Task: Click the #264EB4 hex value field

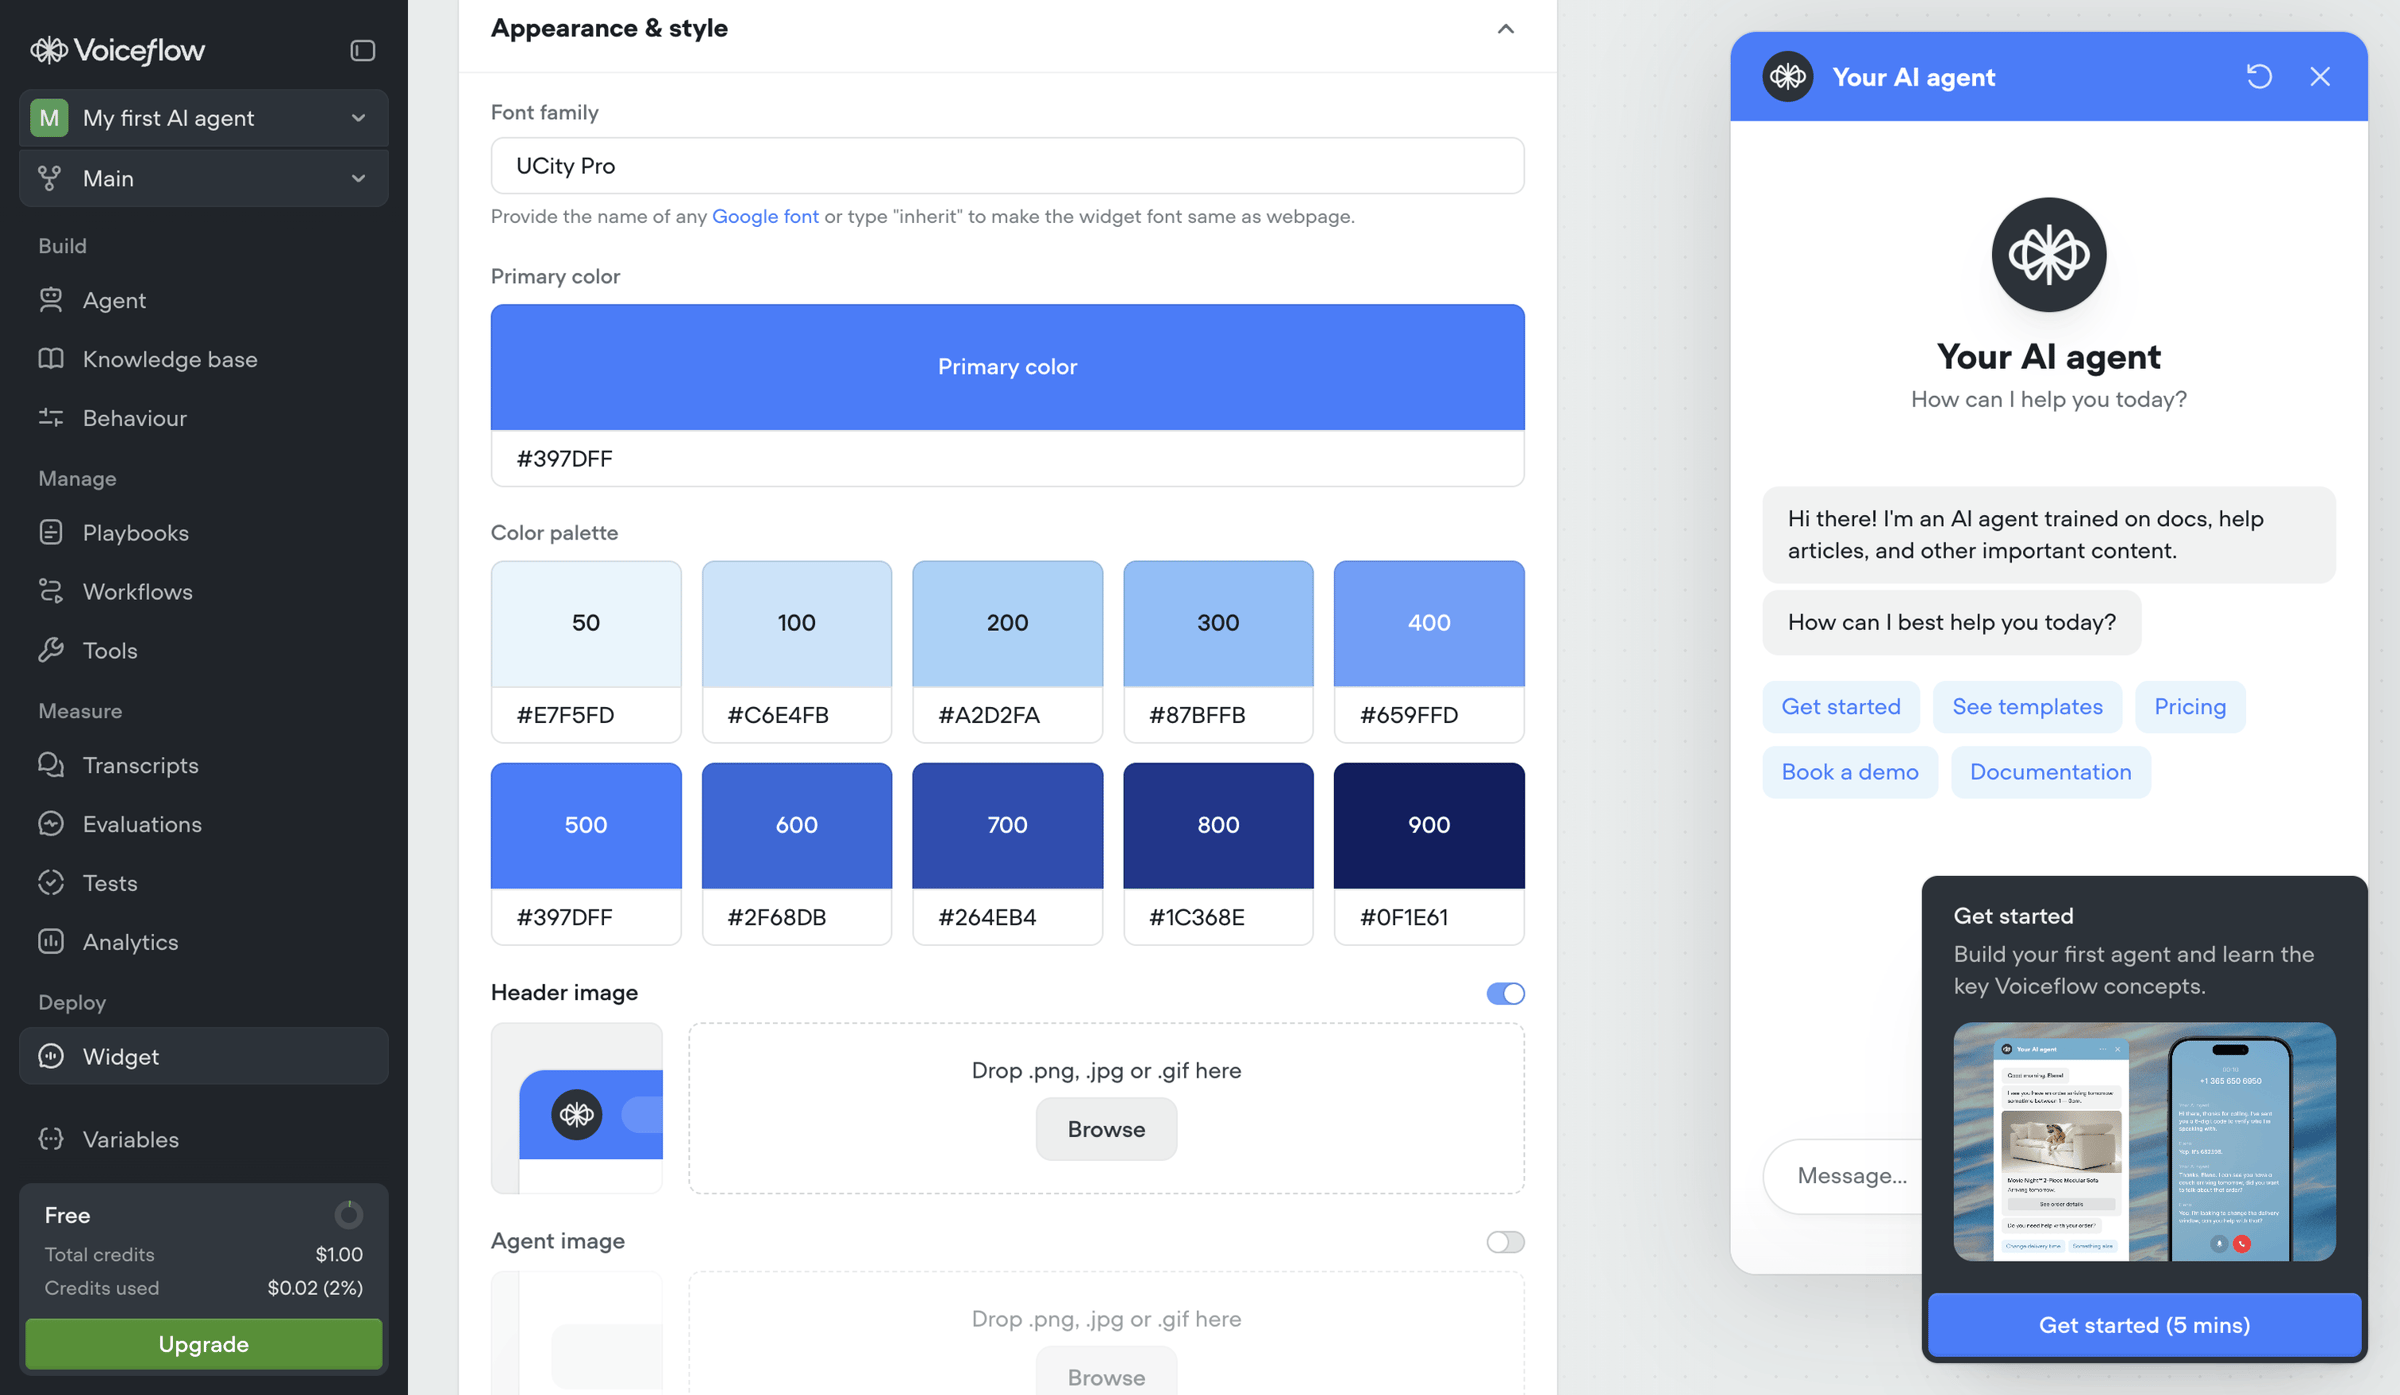Action: (1007, 917)
